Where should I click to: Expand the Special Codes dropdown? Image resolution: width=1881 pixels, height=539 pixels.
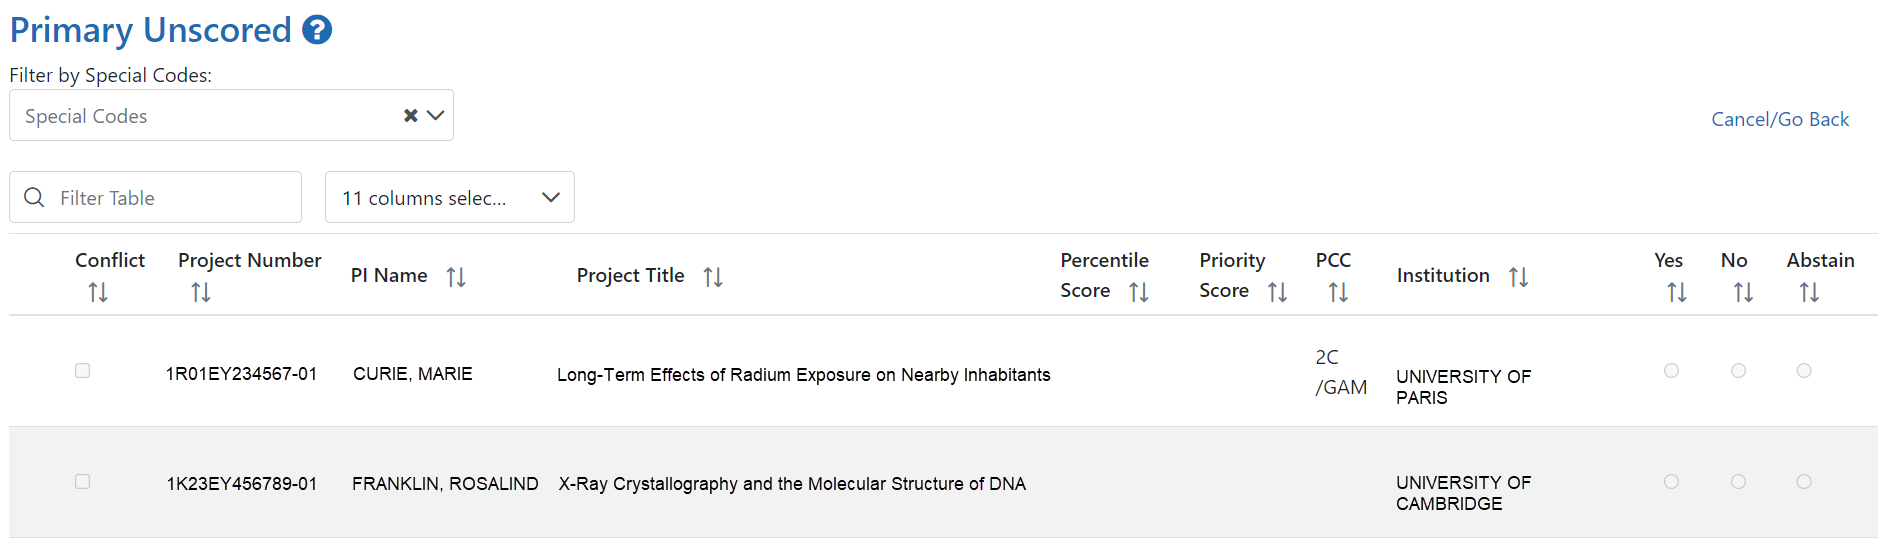click(435, 116)
